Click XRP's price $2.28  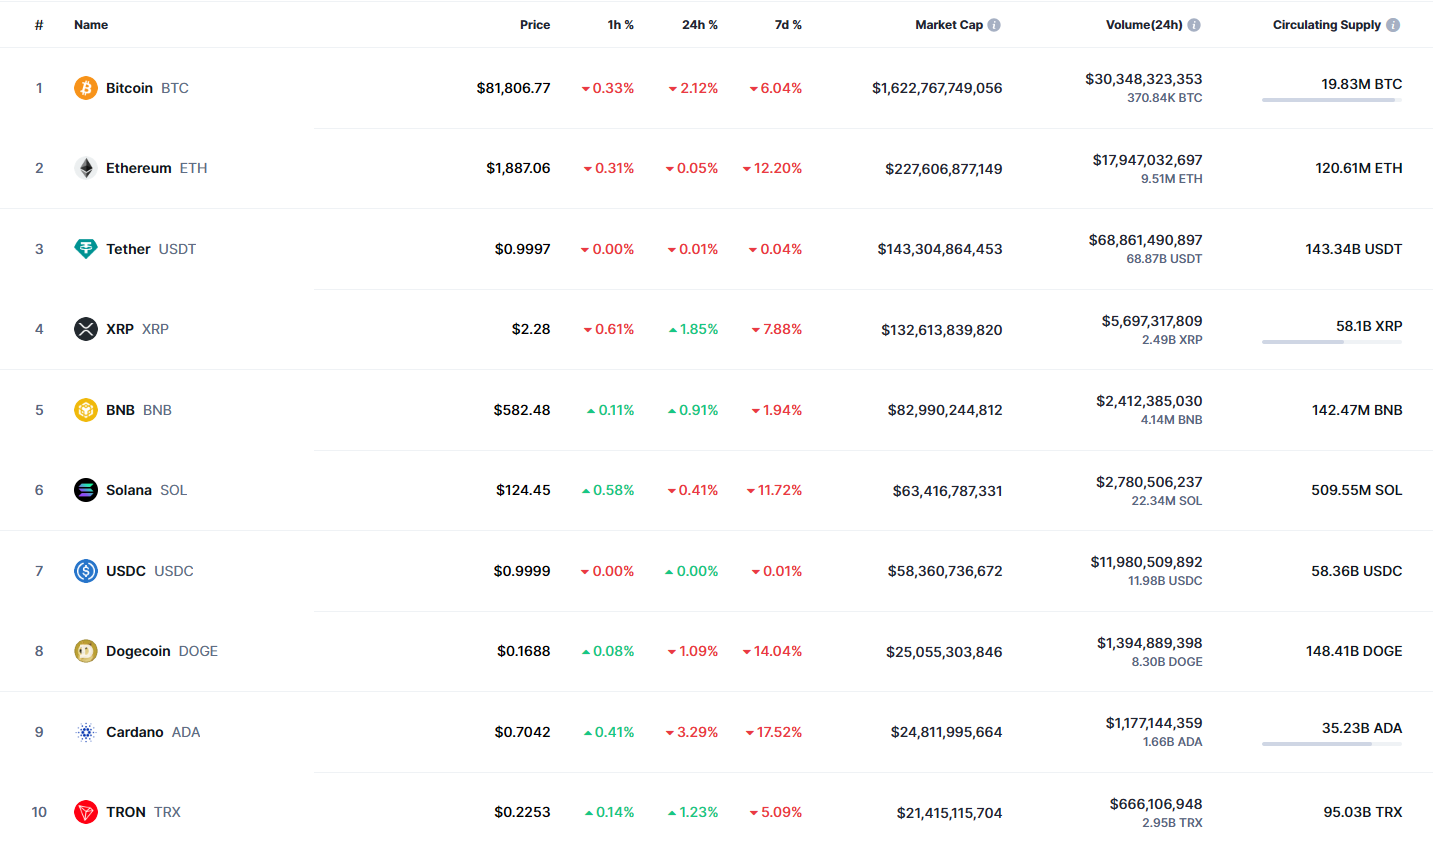[531, 329]
